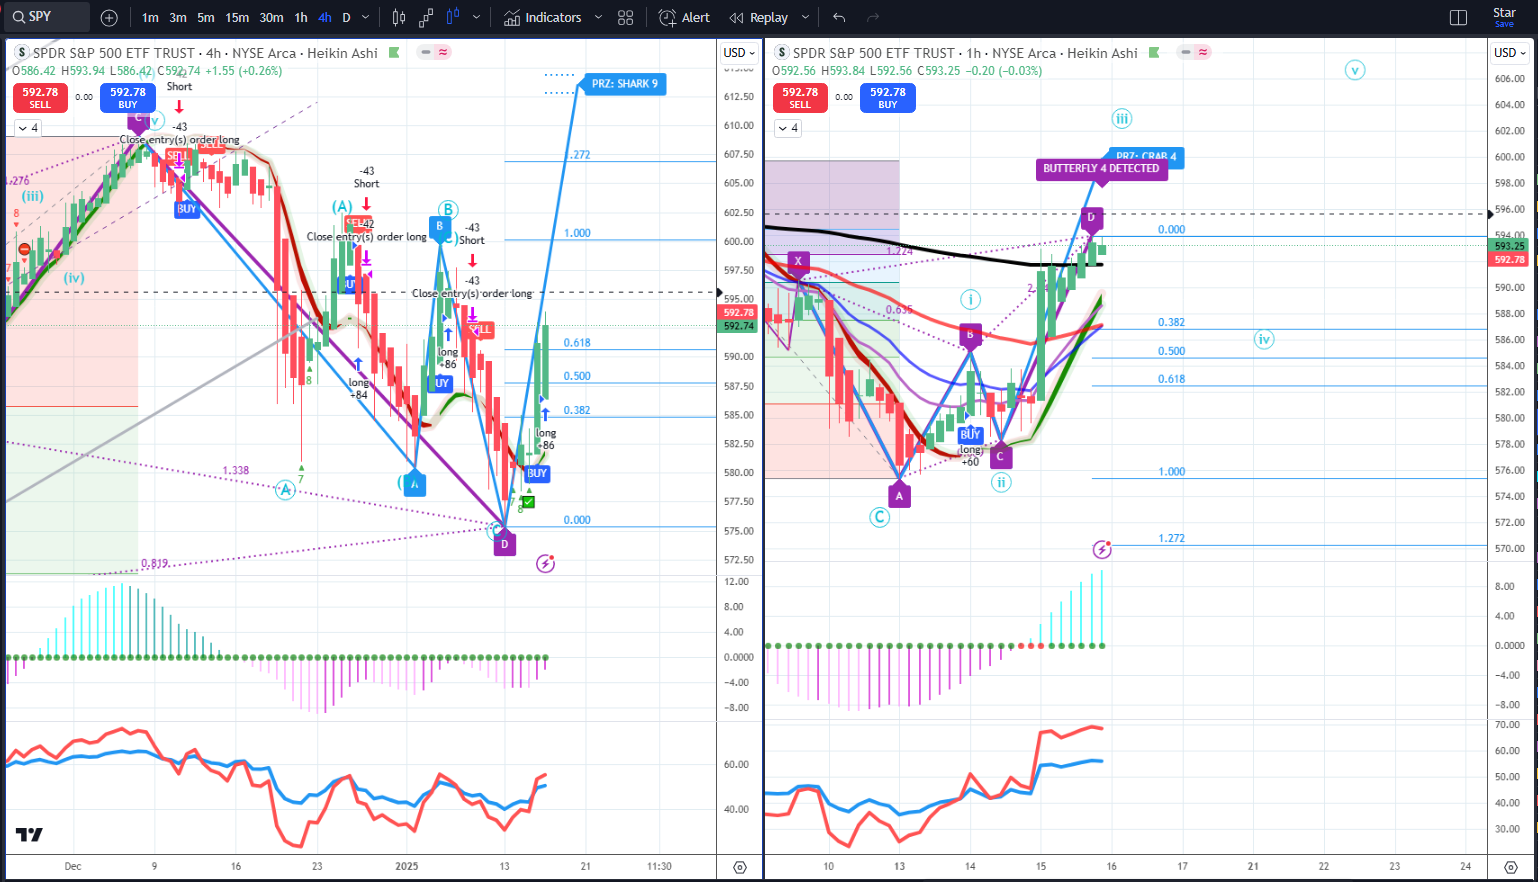This screenshot has width=1538, height=882.
Task: Select the 1h timeframe
Action: (301, 17)
